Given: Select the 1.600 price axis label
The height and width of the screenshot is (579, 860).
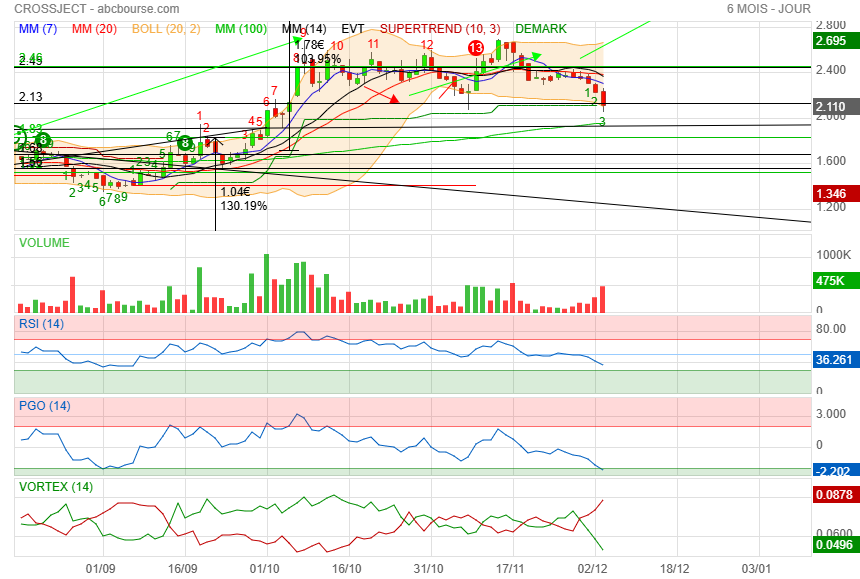Looking at the screenshot, I should tap(831, 161).
